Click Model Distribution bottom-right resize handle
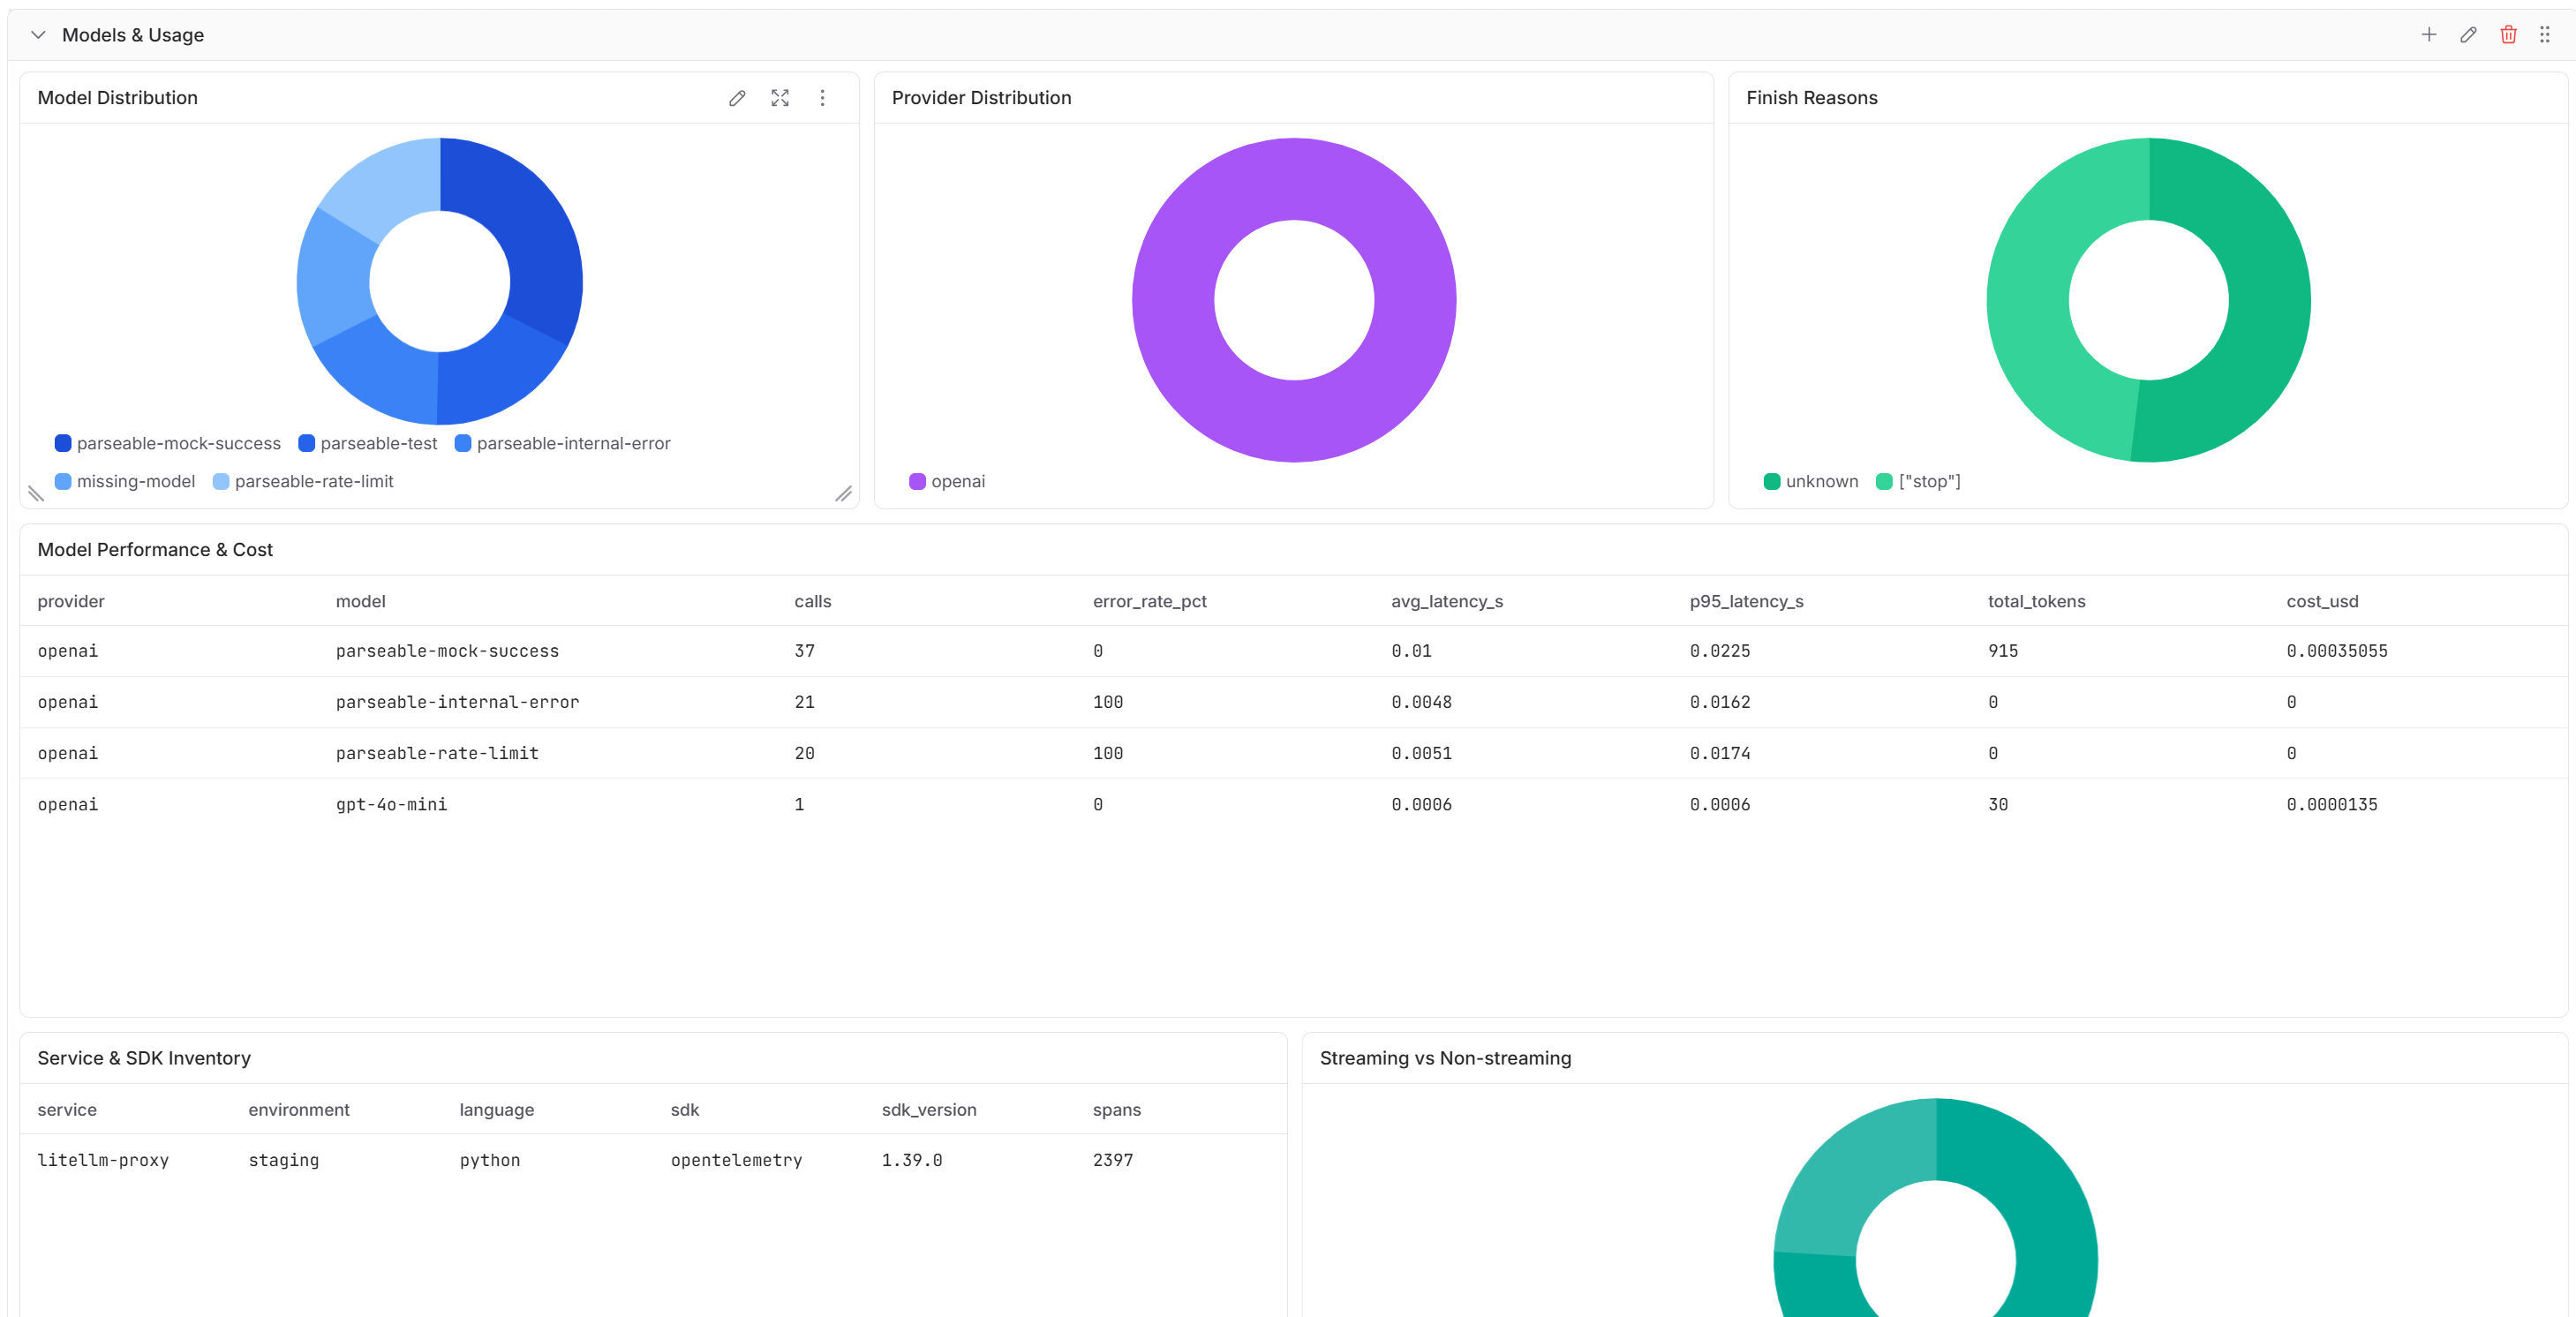This screenshot has width=2576, height=1317. 844,493
